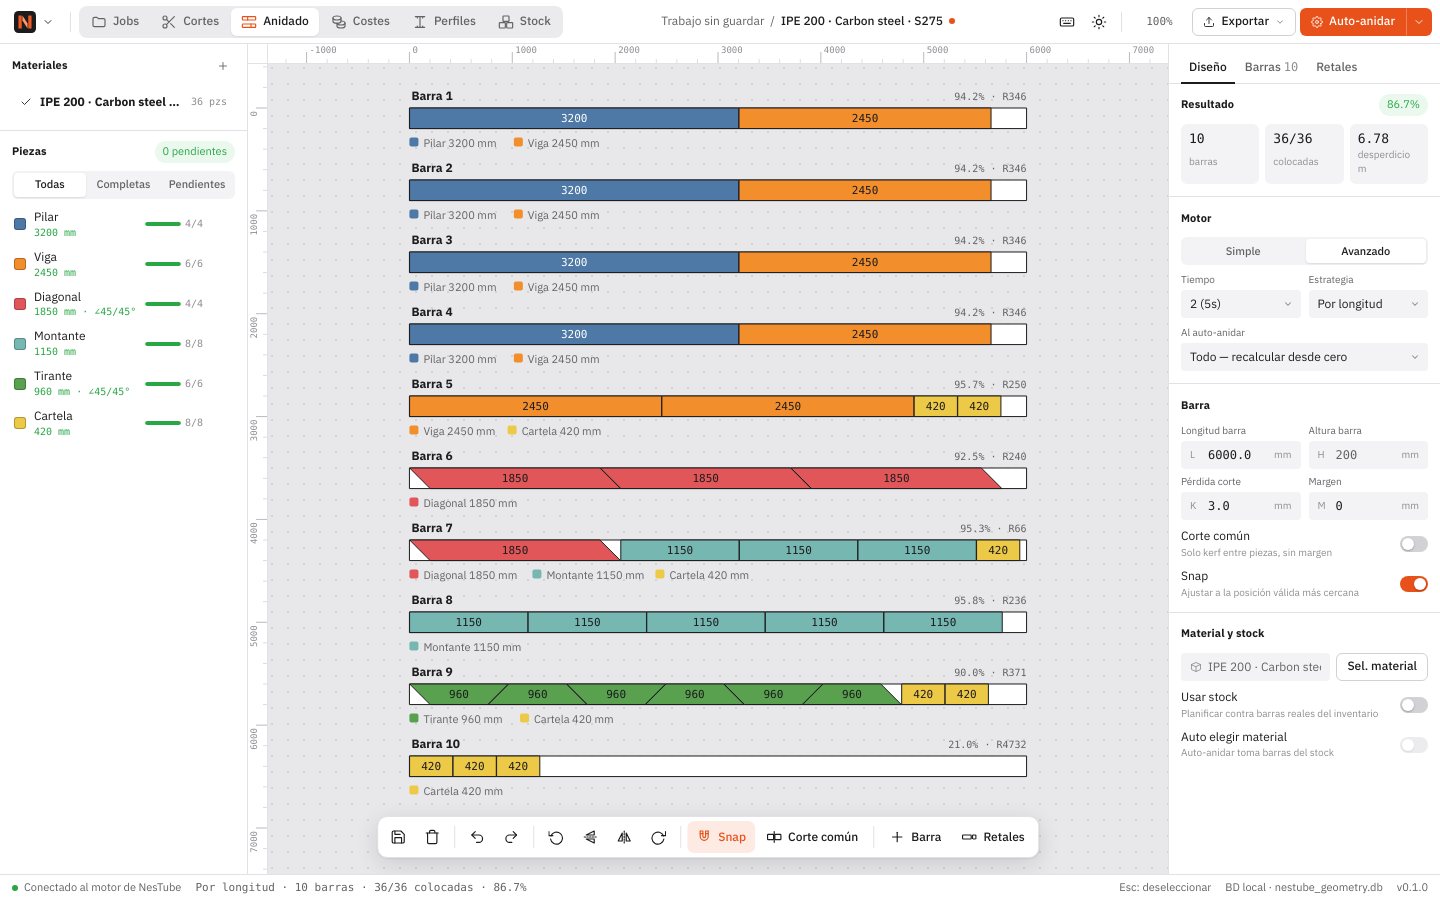Viewport: 1440px width, 900px height.
Task: Click the save icon in bottom toolbar
Action: (x=398, y=837)
